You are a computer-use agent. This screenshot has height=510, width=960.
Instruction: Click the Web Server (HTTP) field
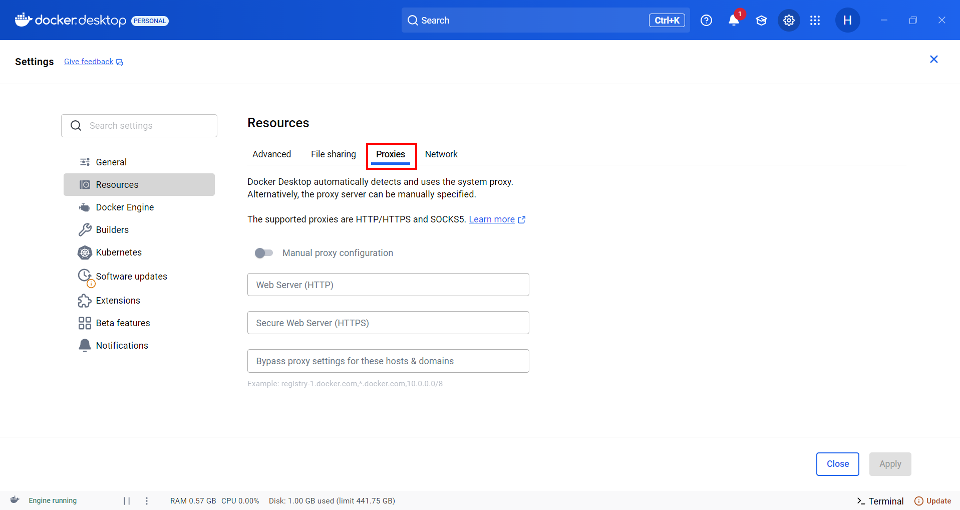388,285
